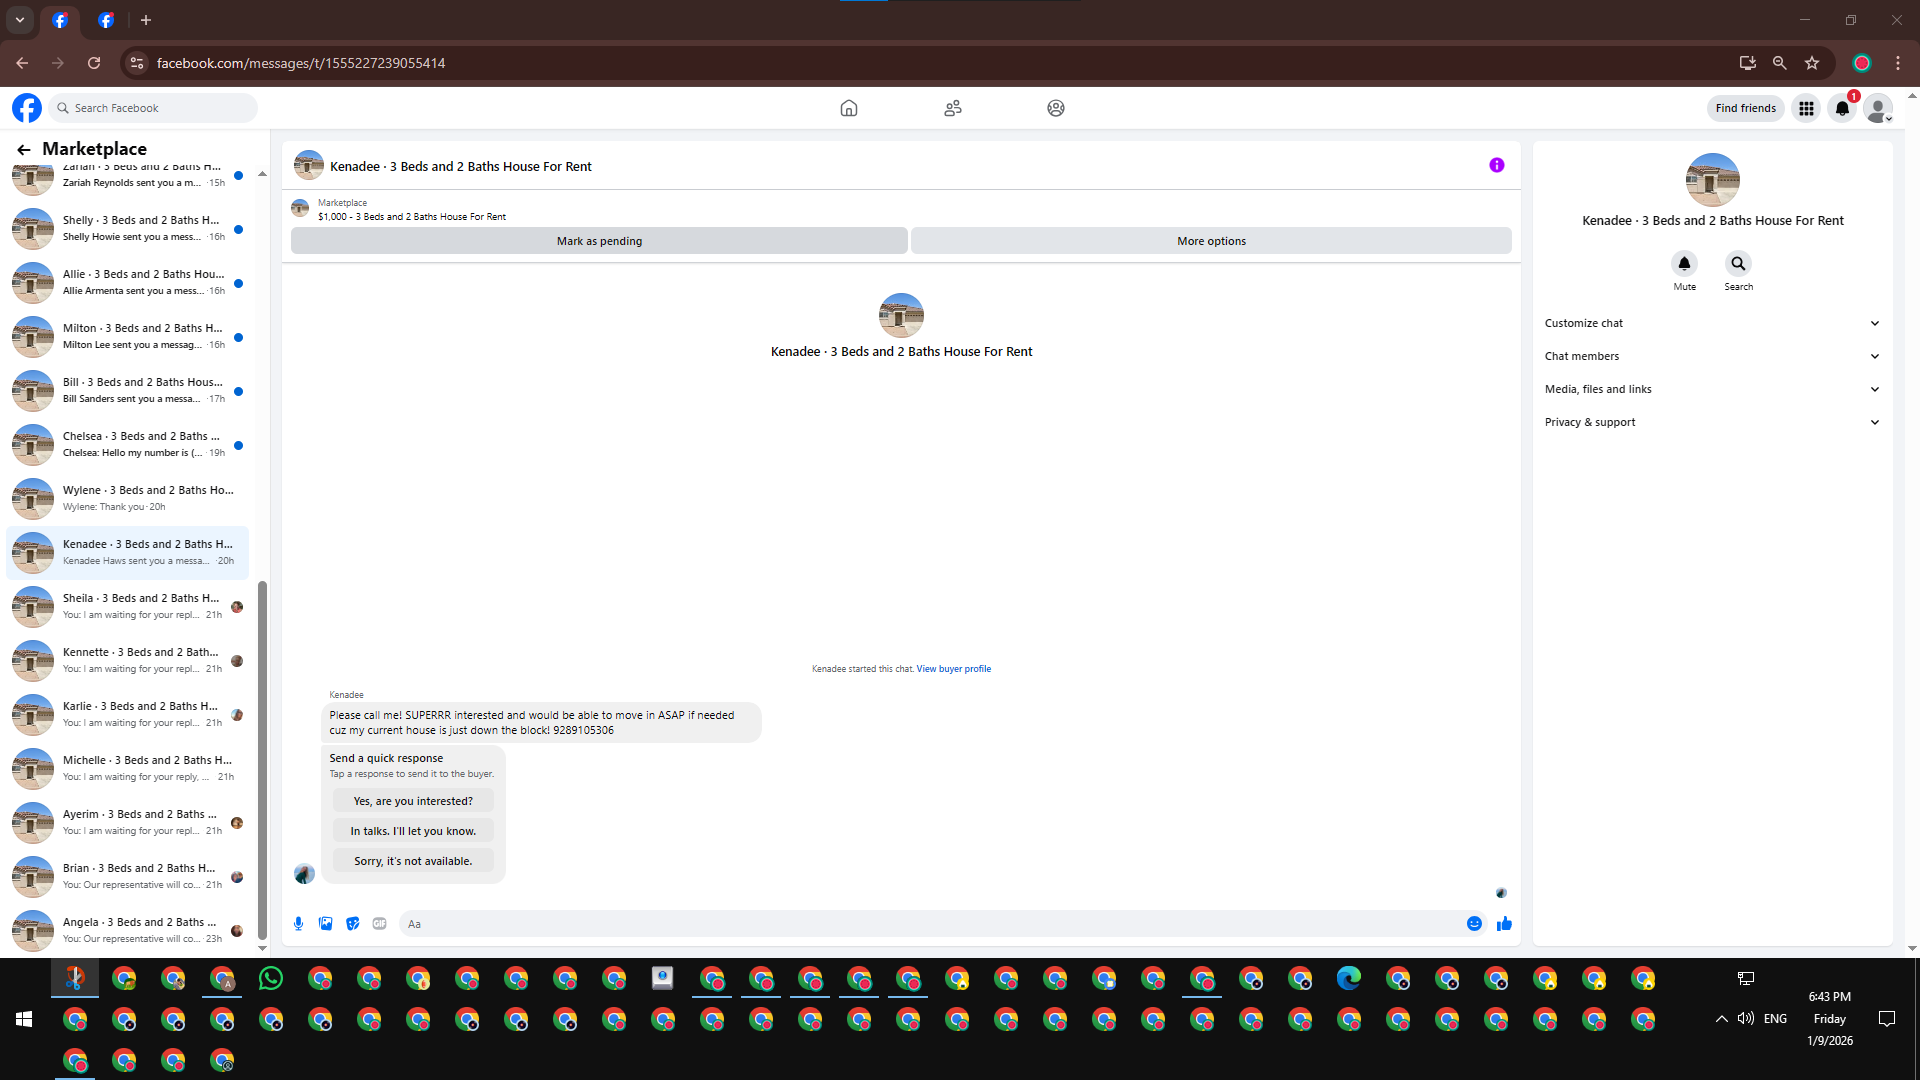Viewport: 1920px width, 1080px height.
Task: Open the conversation information purple icon
Action: 1496,166
